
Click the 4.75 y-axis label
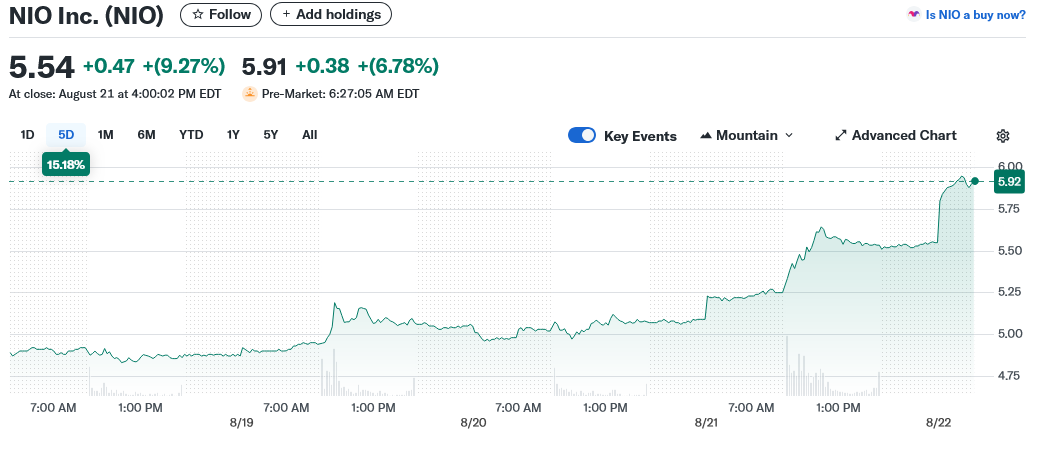[x=1010, y=376]
